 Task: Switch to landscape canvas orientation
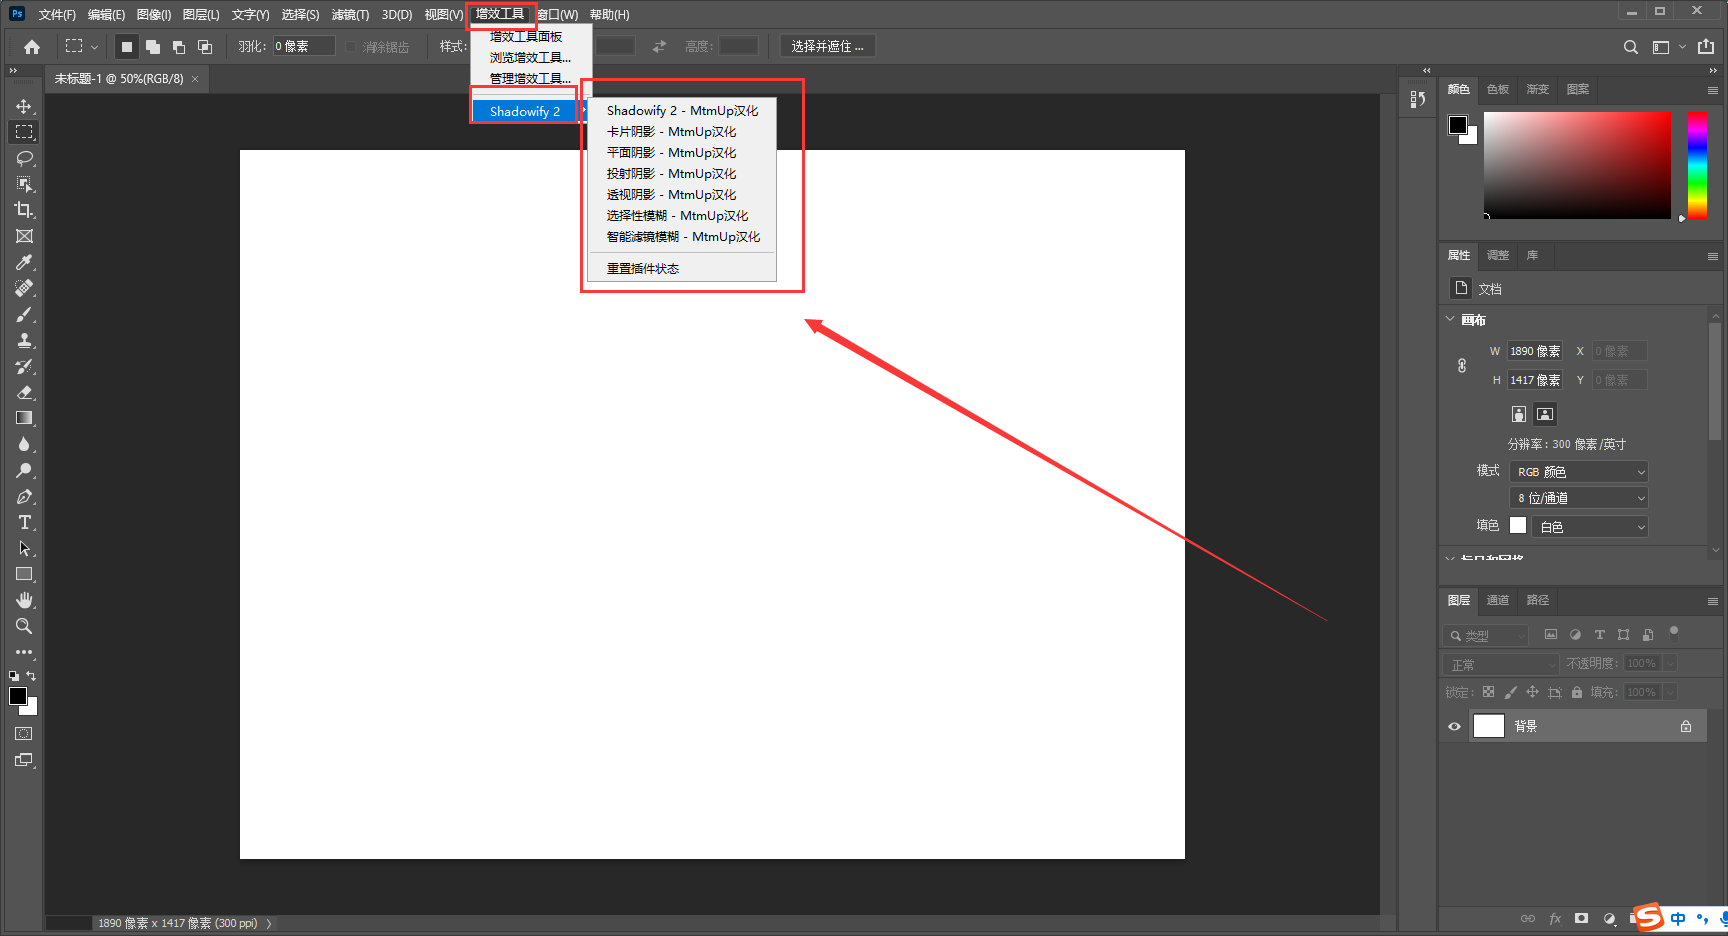pyautogui.click(x=1545, y=414)
